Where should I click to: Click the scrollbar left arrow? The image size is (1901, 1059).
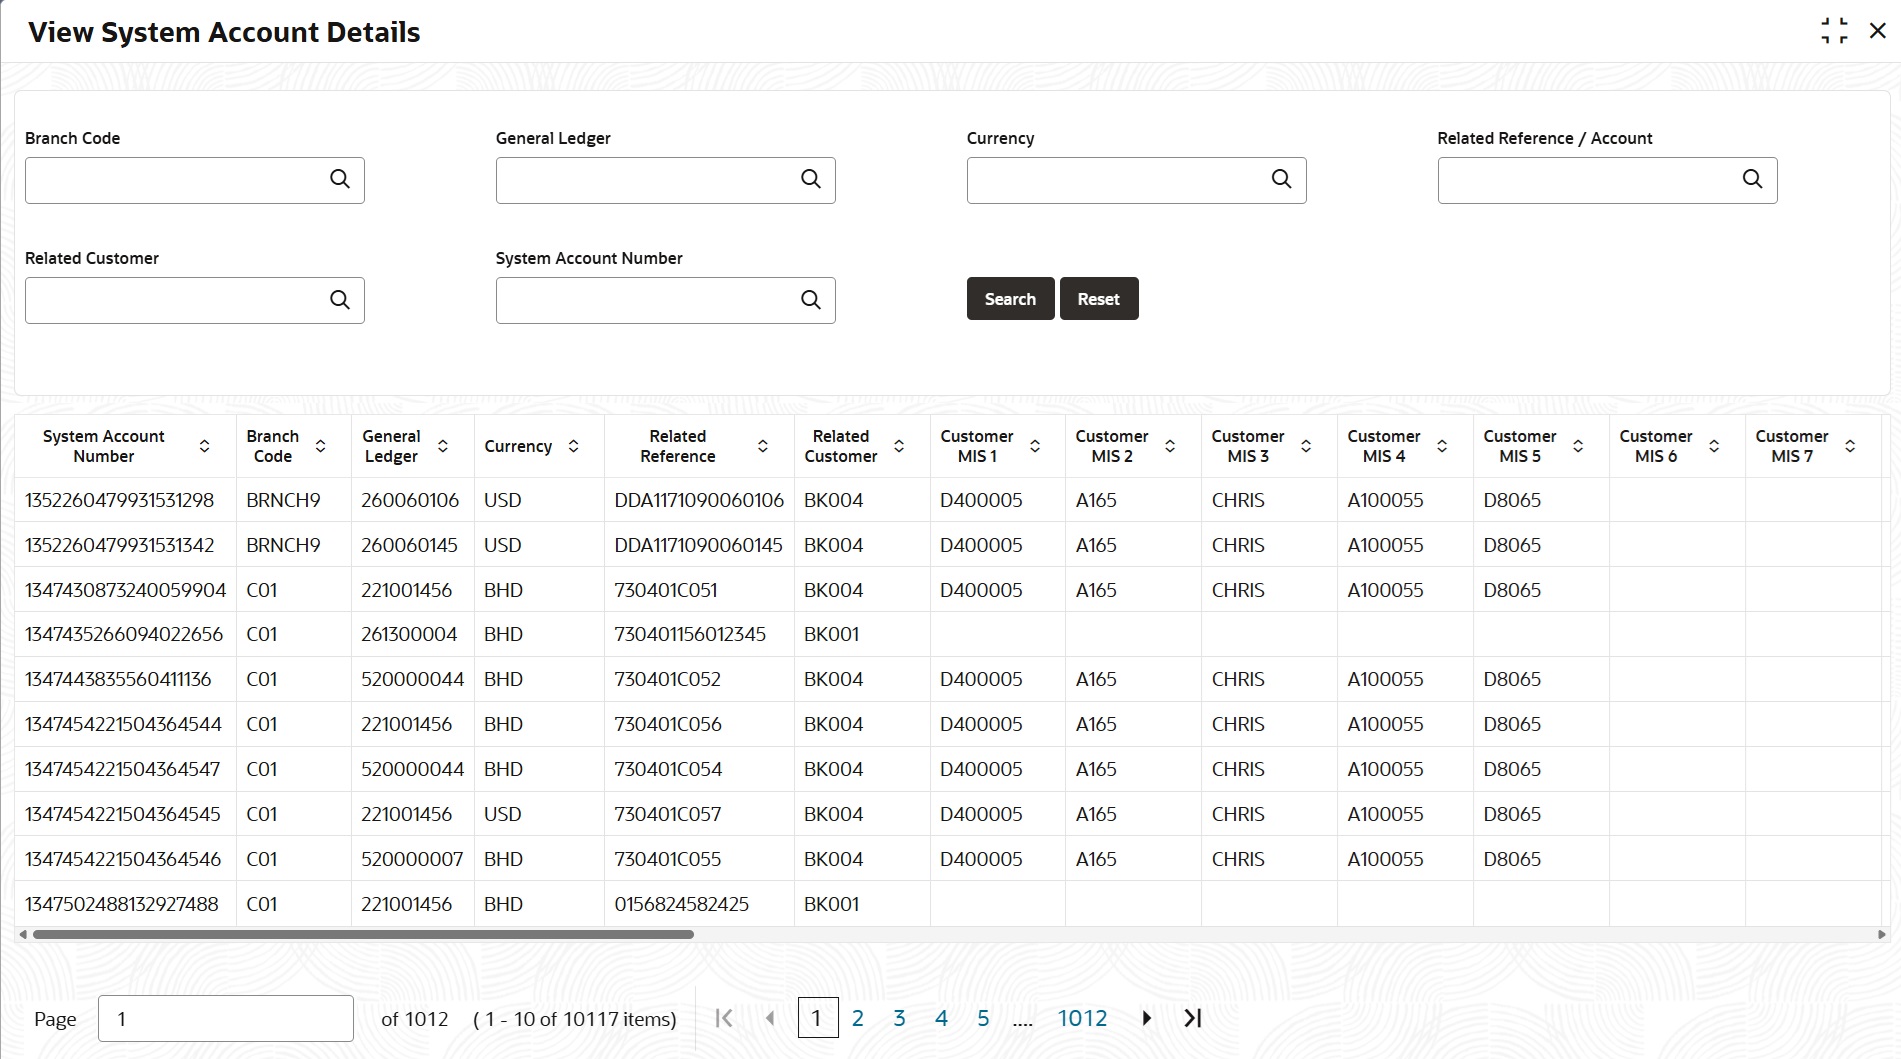point(23,934)
